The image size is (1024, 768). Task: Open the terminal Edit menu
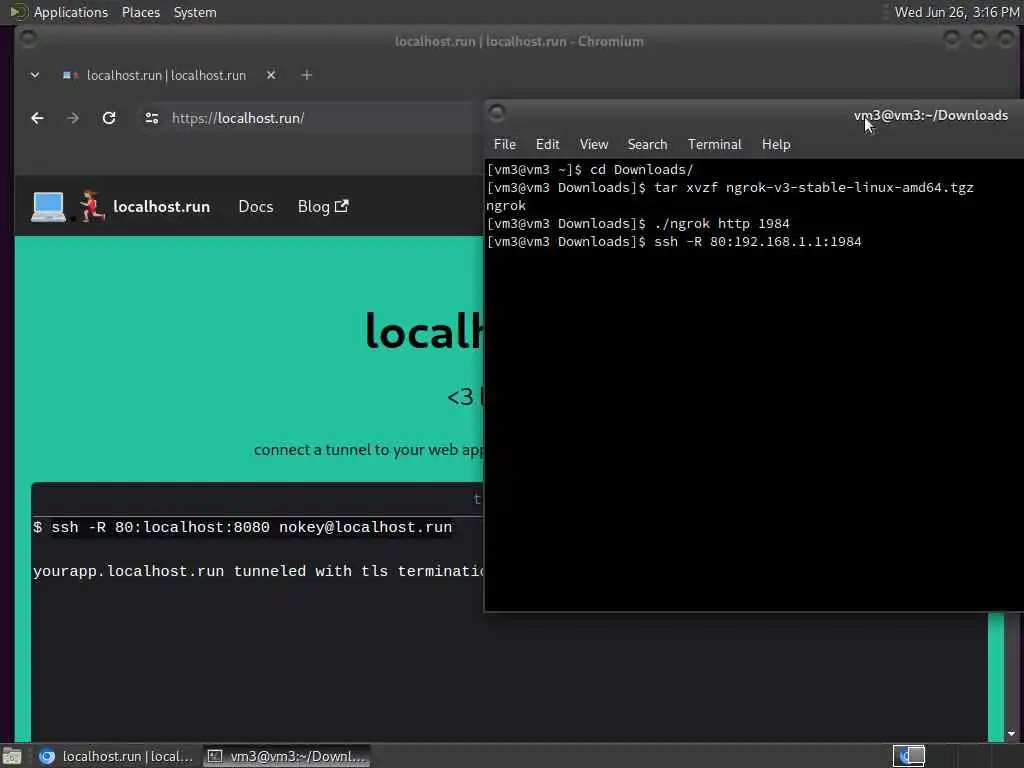tap(547, 144)
